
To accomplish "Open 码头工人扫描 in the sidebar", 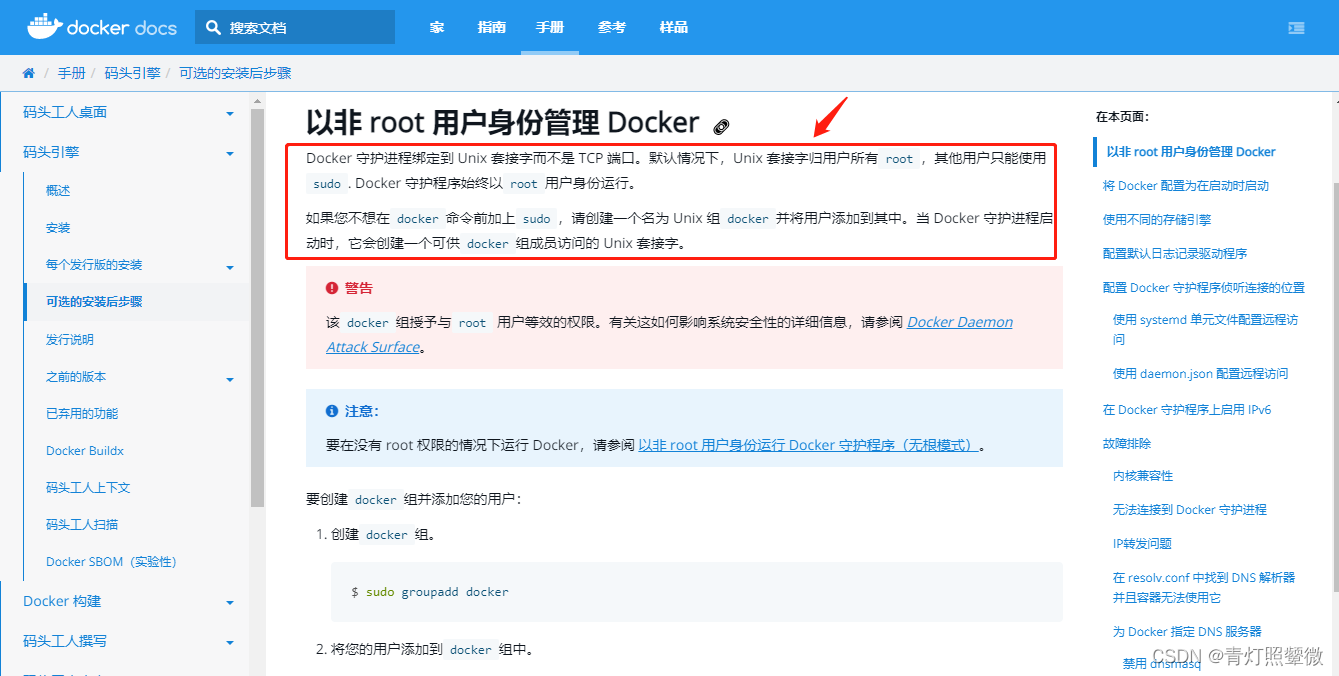I will (x=82, y=524).
